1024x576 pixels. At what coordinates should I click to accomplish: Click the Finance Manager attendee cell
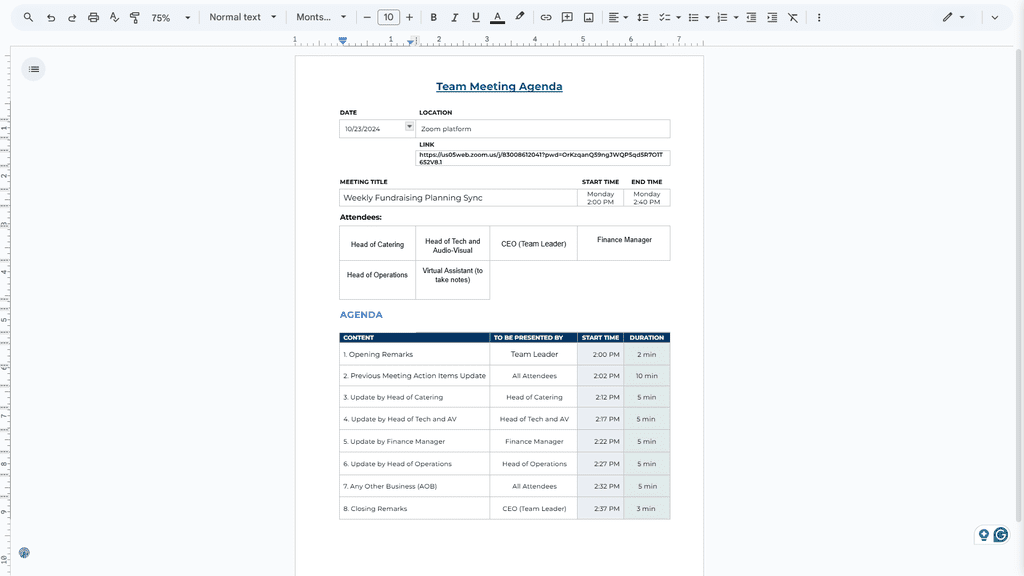pyautogui.click(x=624, y=243)
